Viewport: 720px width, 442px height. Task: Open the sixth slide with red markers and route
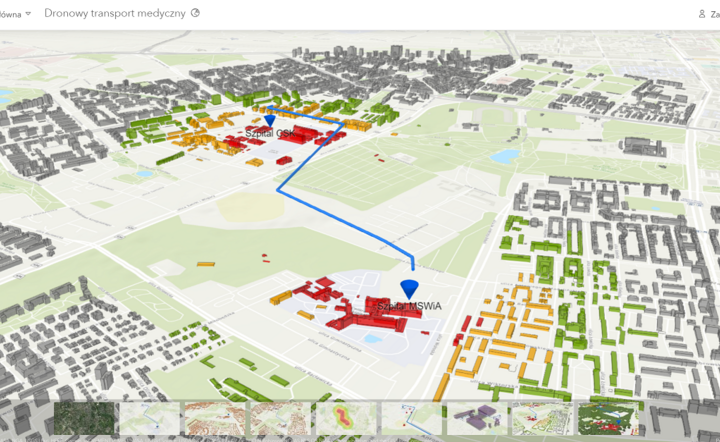click(x=412, y=418)
